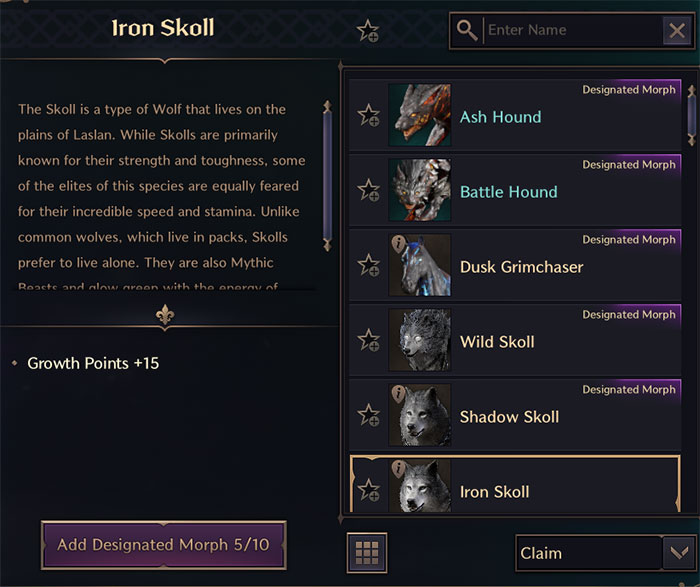The image size is (700, 587).
Task: Clear the name search field
Action: pos(676,31)
